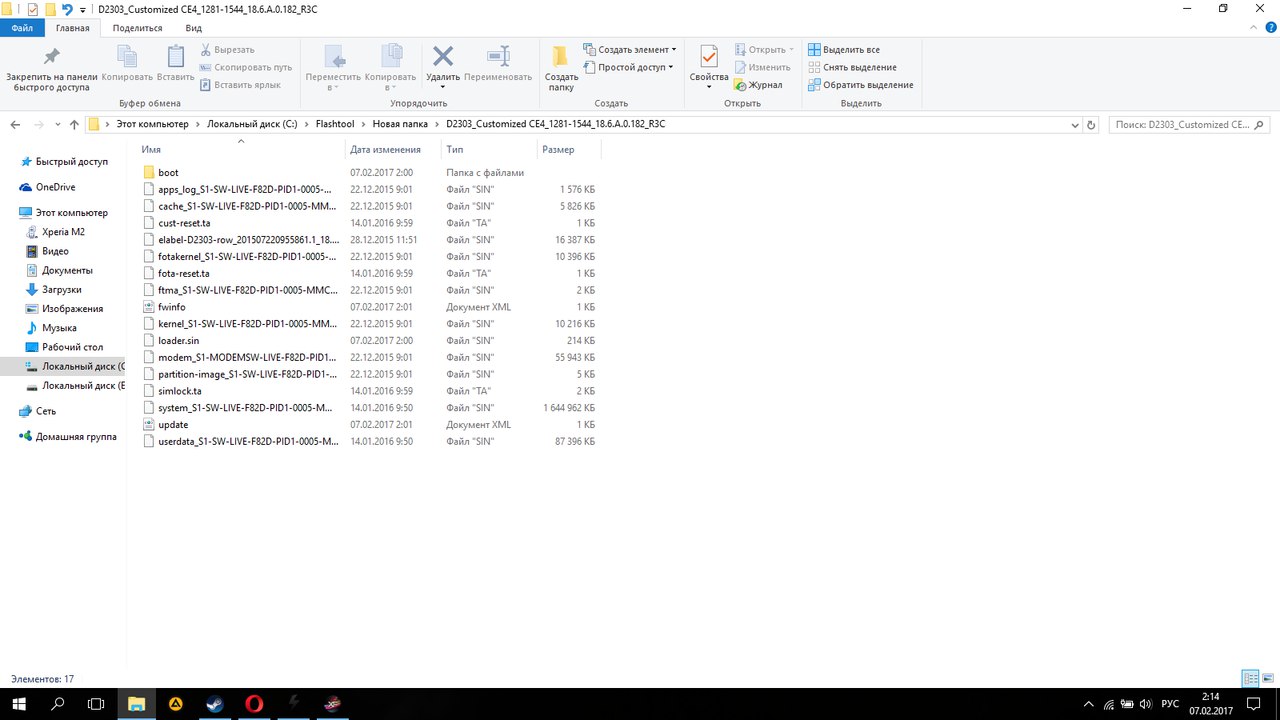The width and height of the screenshot is (1280, 720).
Task: Click the Rename (Переименовать) icon
Action: coord(498,58)
